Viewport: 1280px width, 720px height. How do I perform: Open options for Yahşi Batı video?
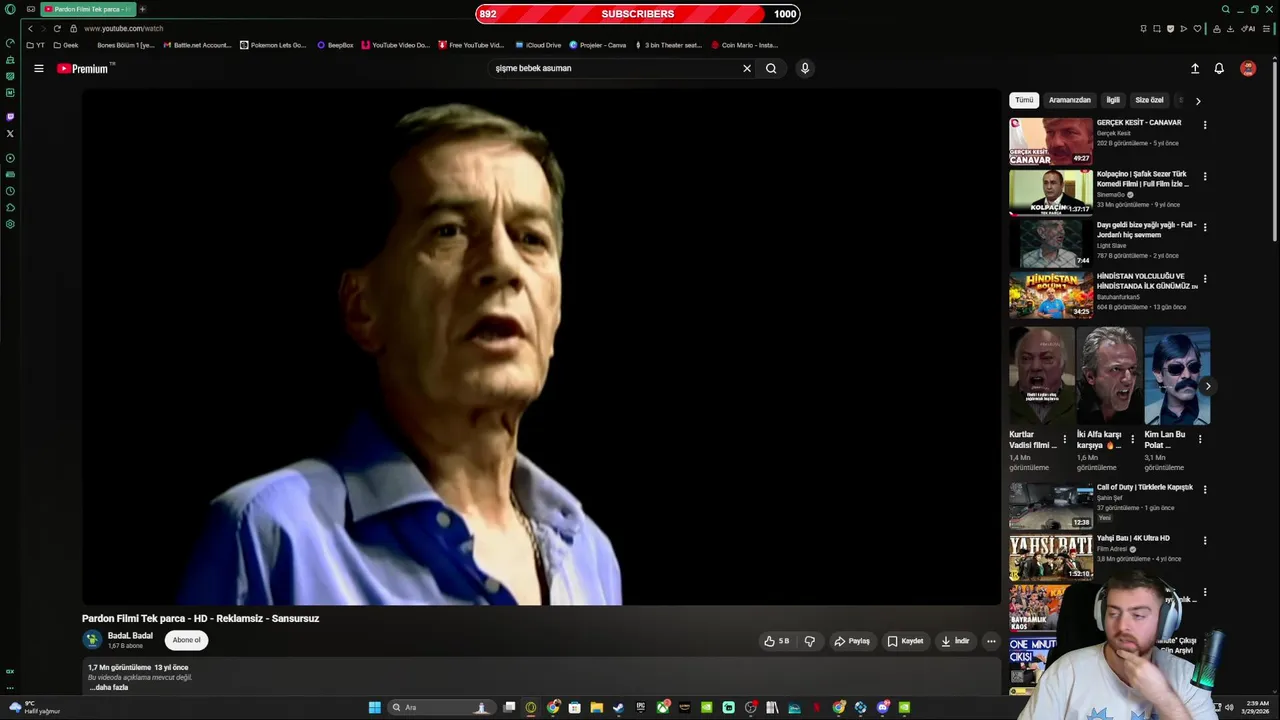[x=1205, y=540]
